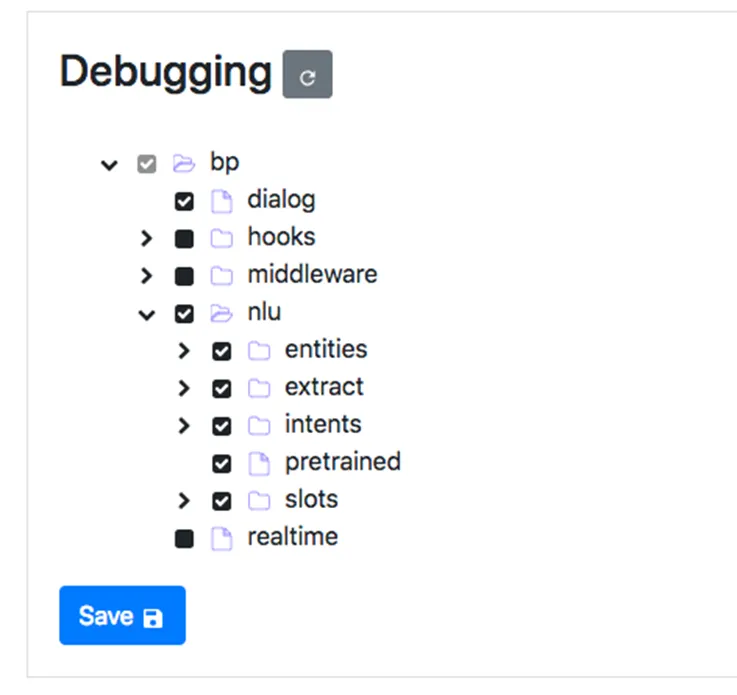The image size is (737, 695).
Task: Uncheck the pretrained checkbox
Action: point(221,464)
